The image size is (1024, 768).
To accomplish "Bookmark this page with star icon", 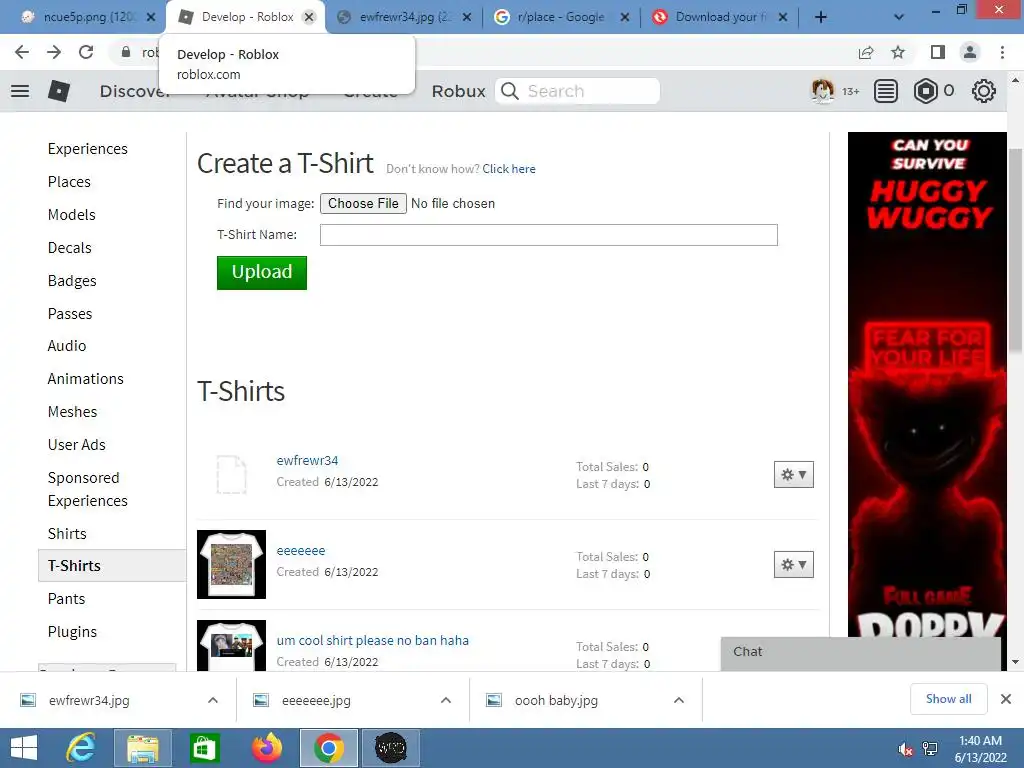I will [898, 52].
